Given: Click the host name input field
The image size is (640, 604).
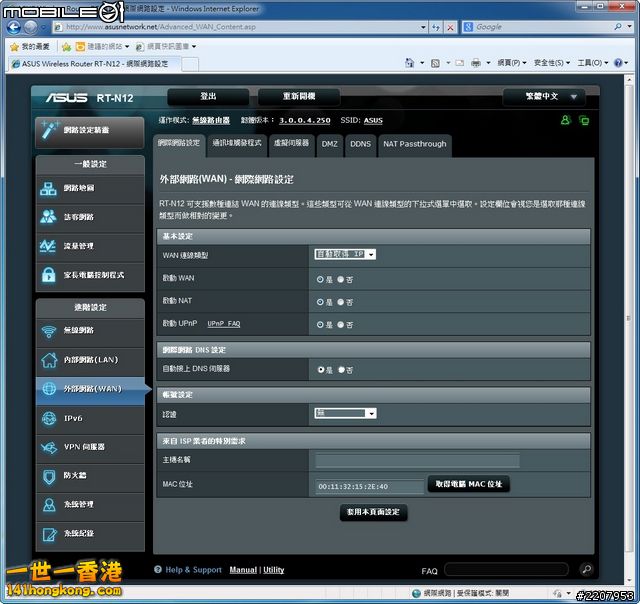Looking at the screenshot, I should 417,461.
